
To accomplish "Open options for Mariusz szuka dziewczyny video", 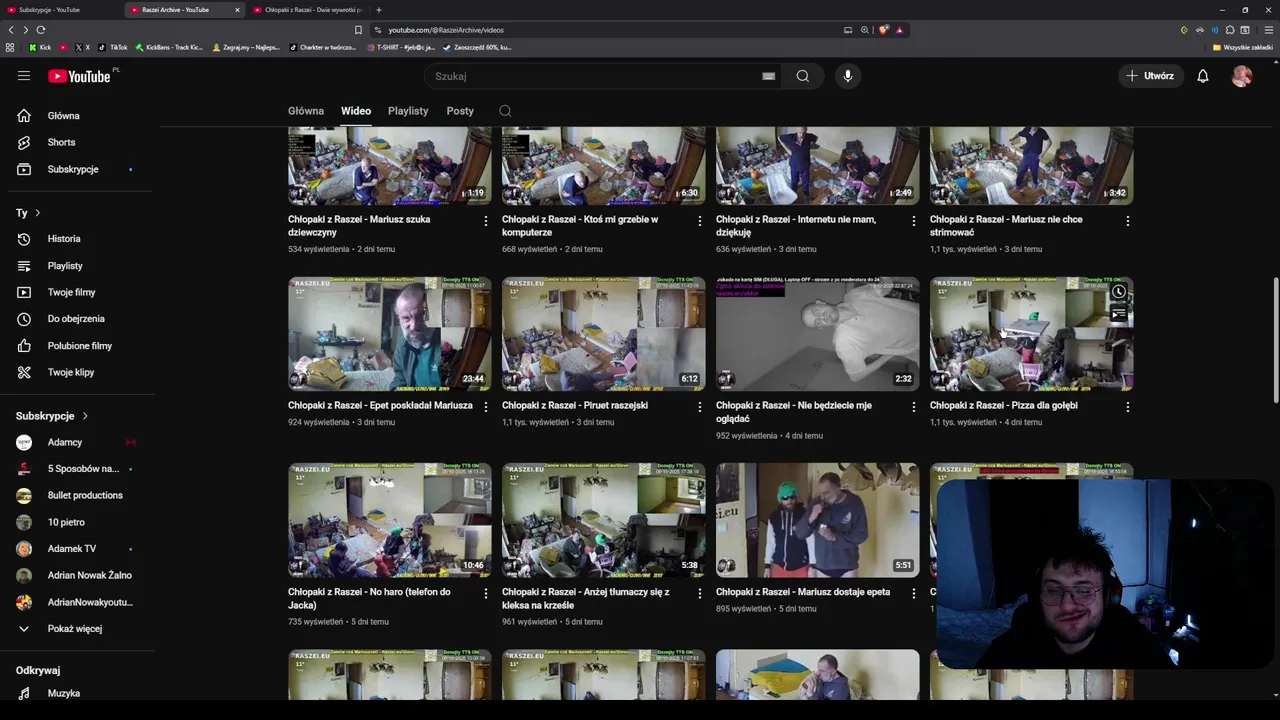I will click(486, 221).
